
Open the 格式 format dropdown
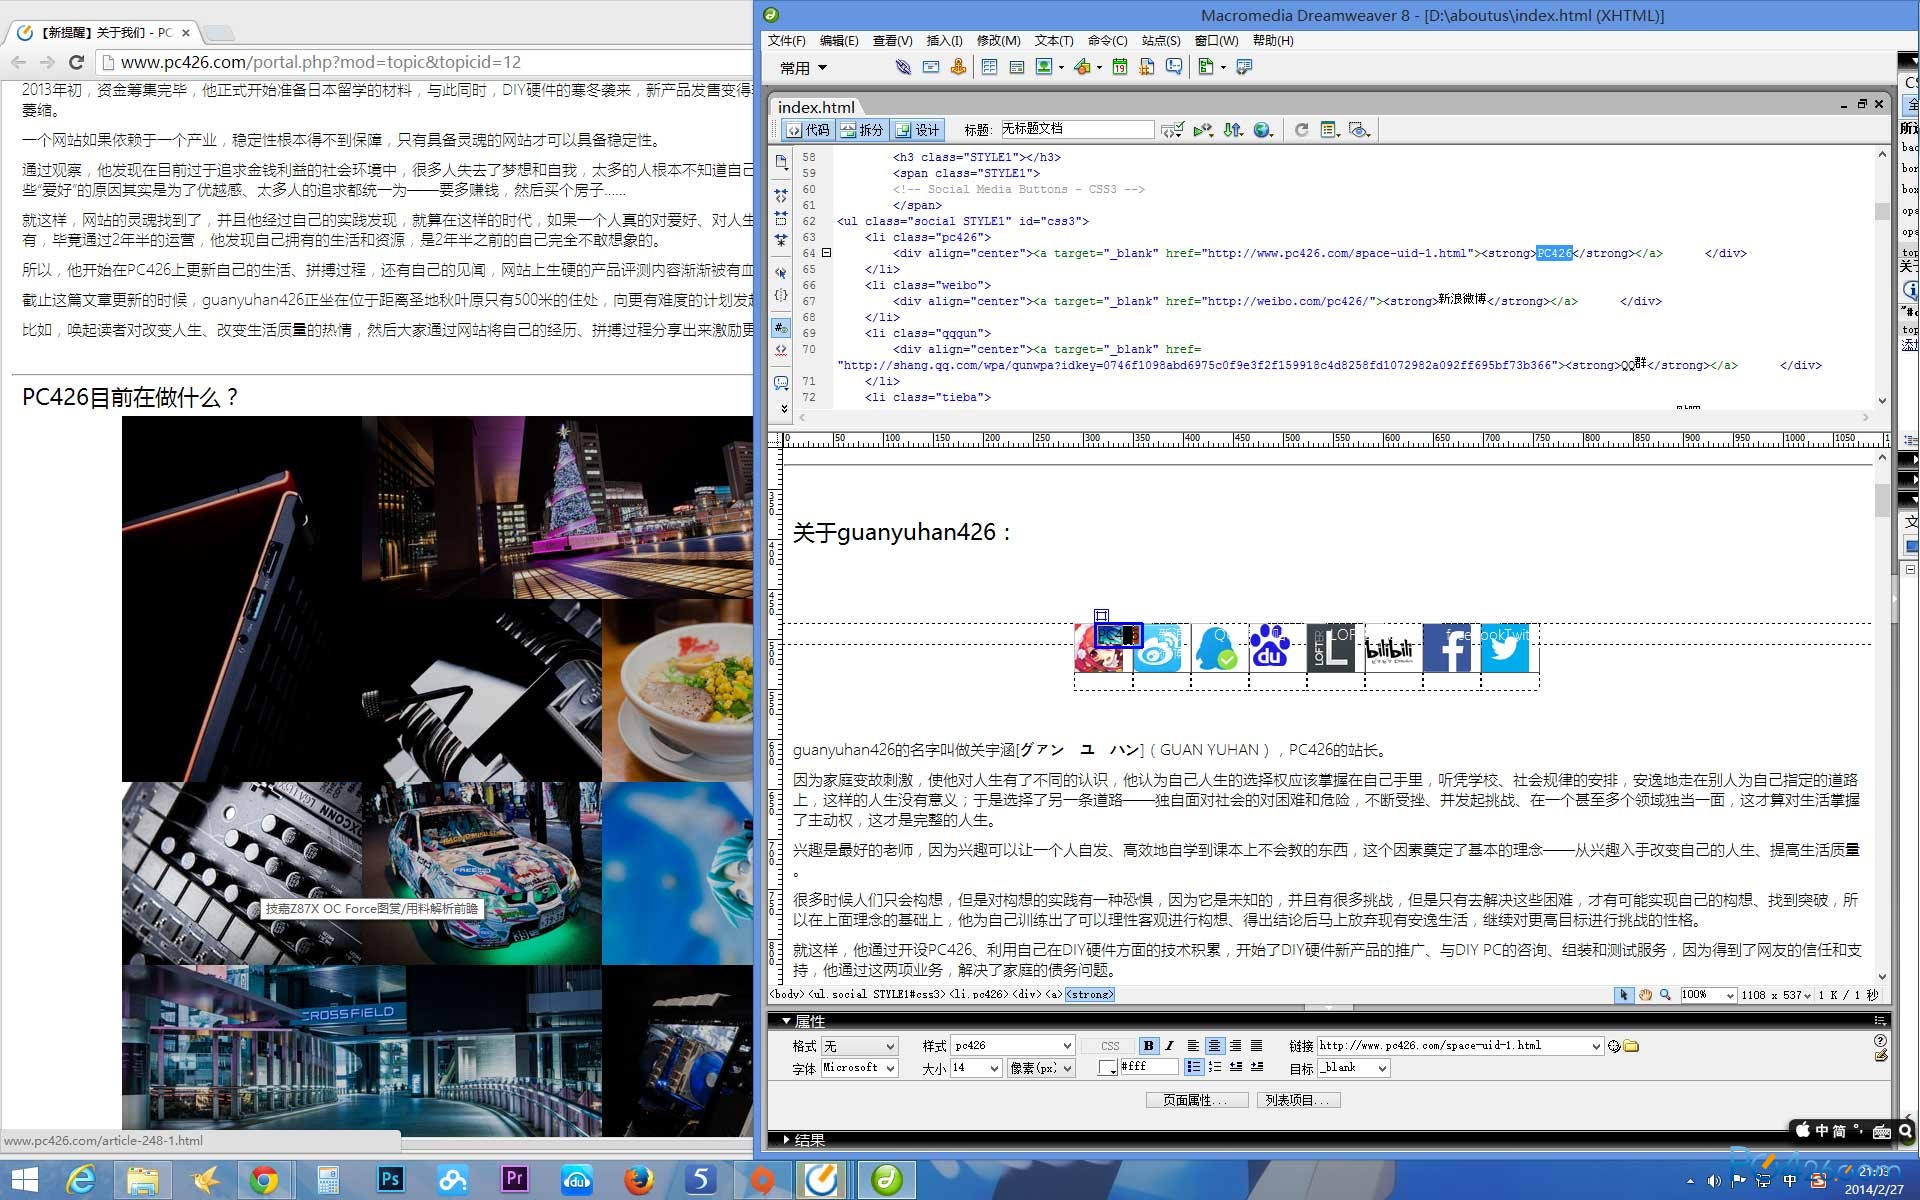click(860, 1046)
